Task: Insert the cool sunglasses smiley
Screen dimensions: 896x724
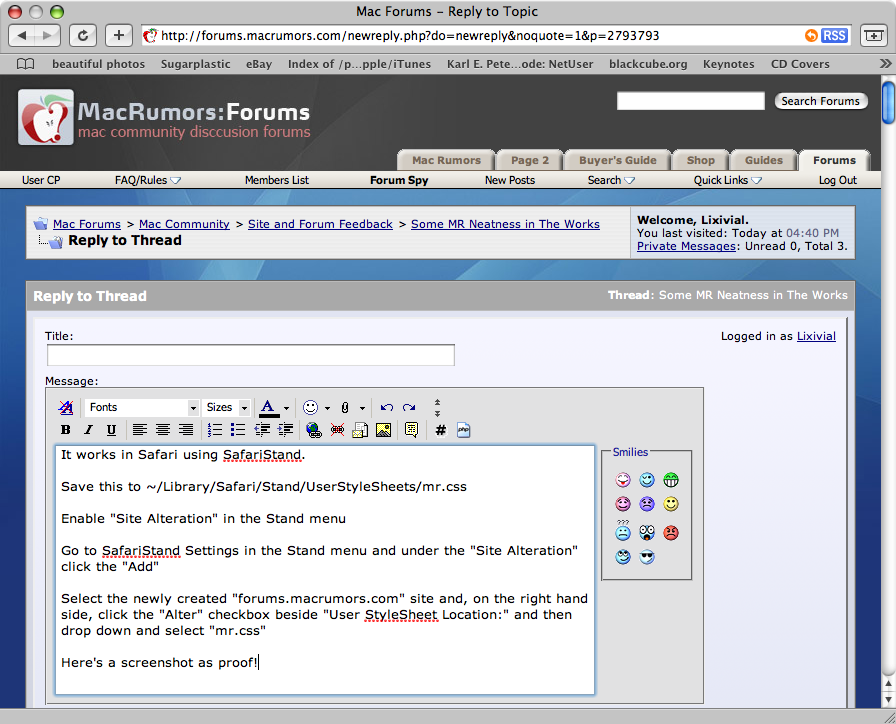Action: (647, 557)
